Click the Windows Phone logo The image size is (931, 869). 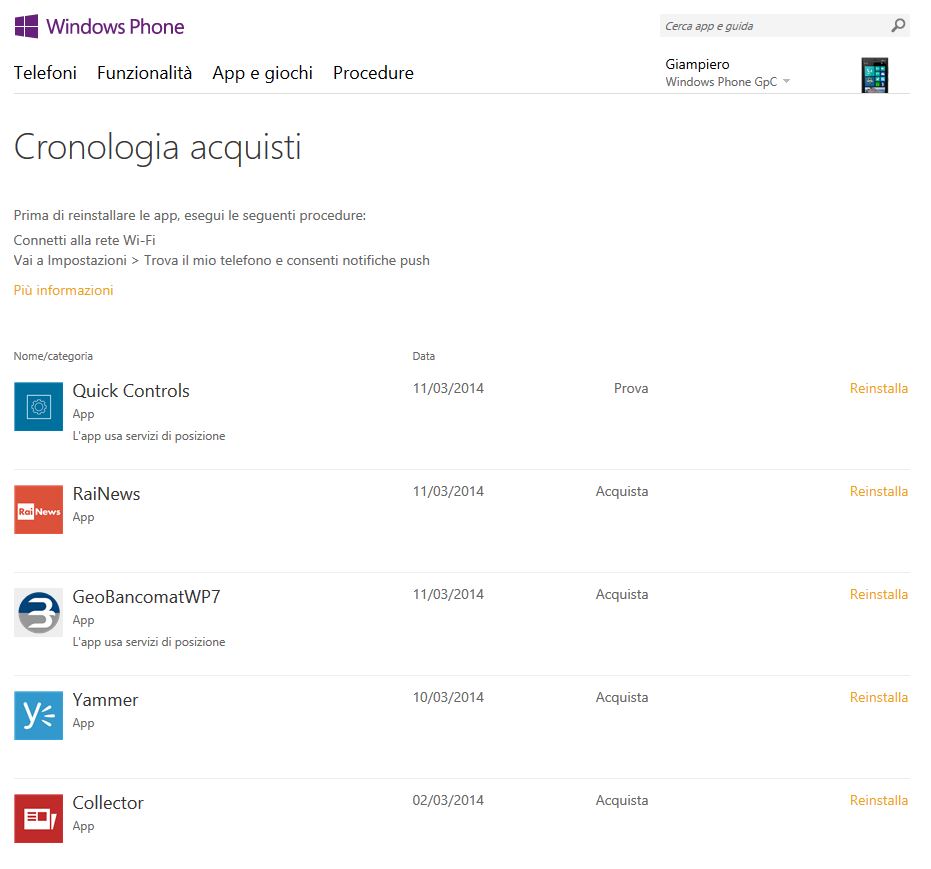99,27
